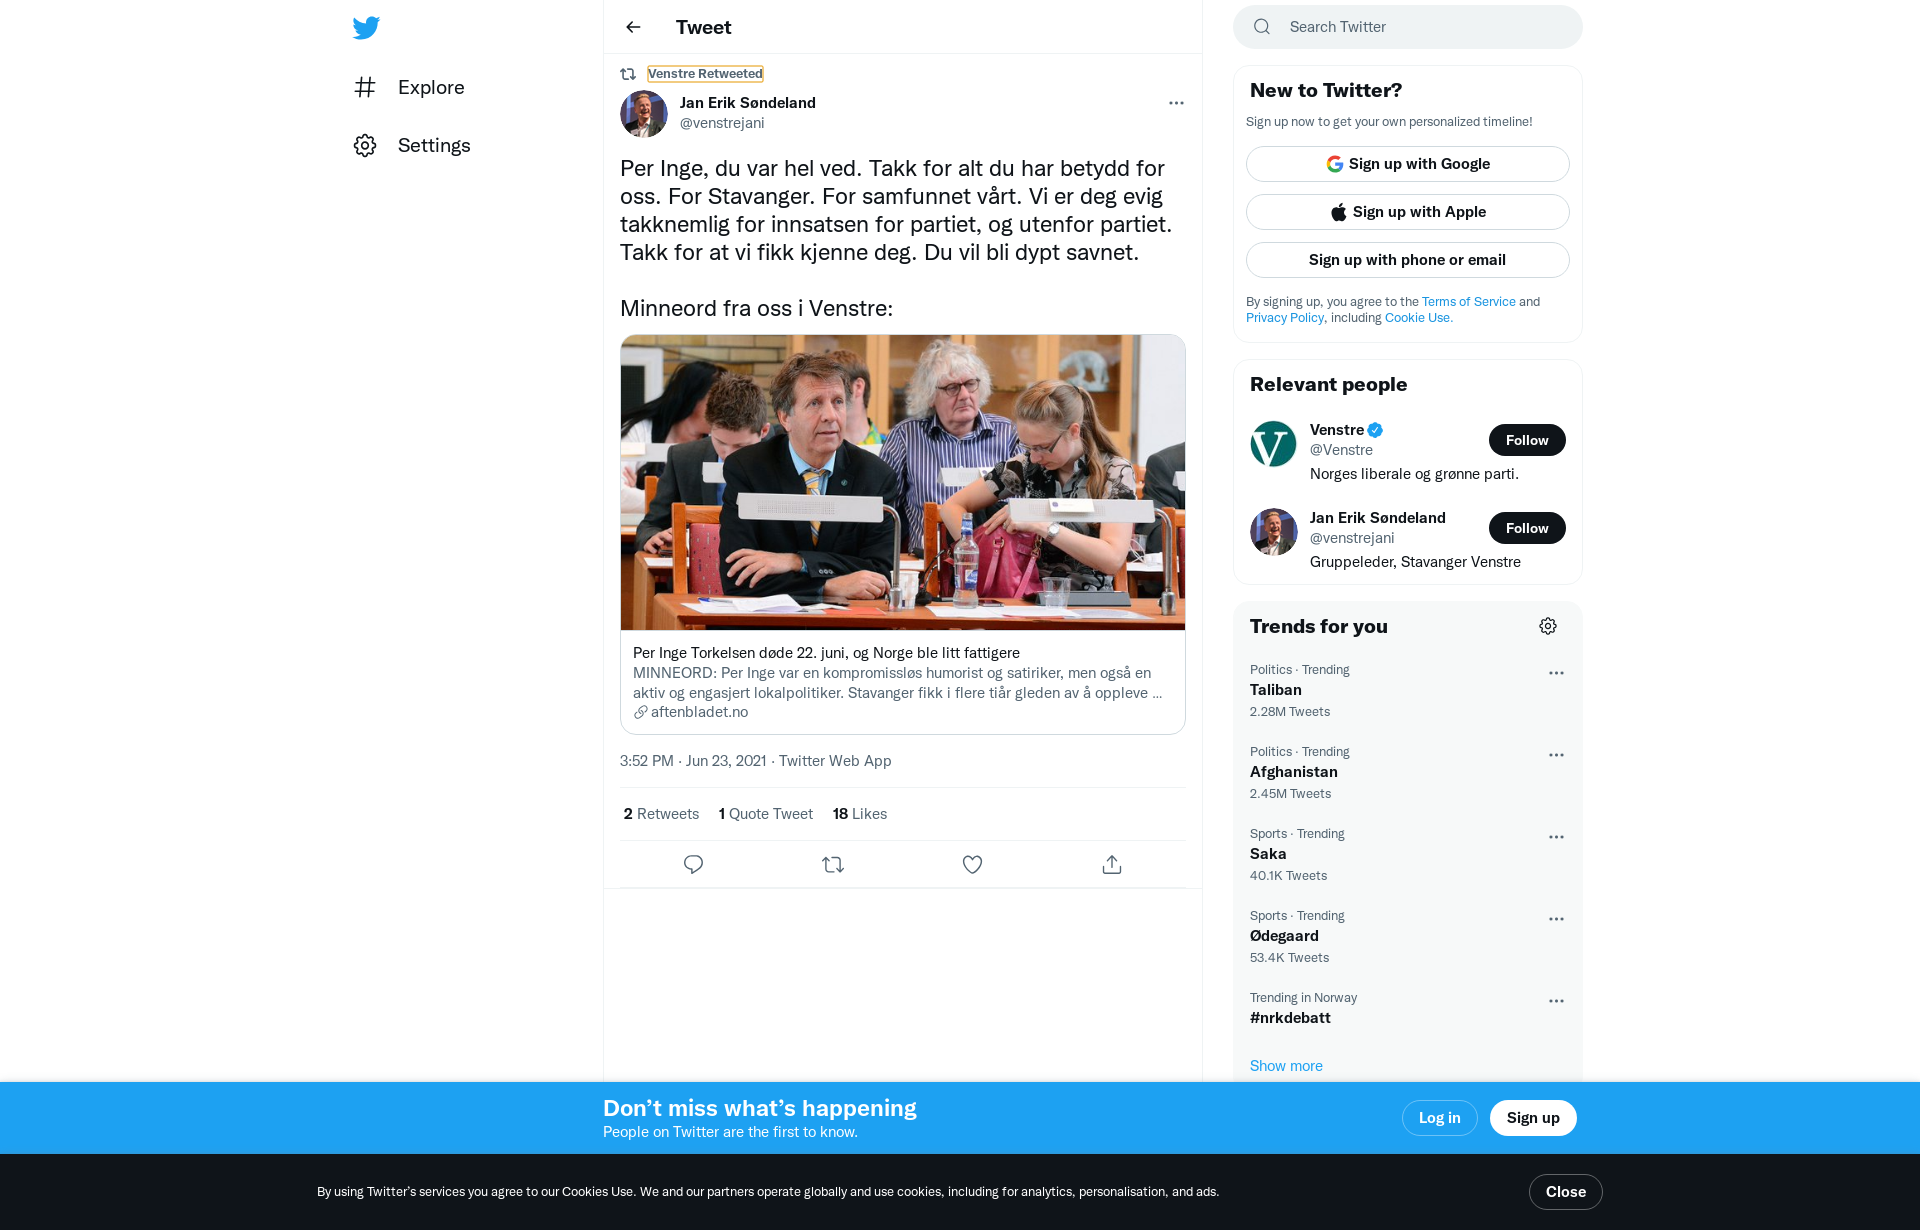Screen dimensions: 1920x1230
Task: Retweet using the retweet arrows icon
Action: coord(833,864)
